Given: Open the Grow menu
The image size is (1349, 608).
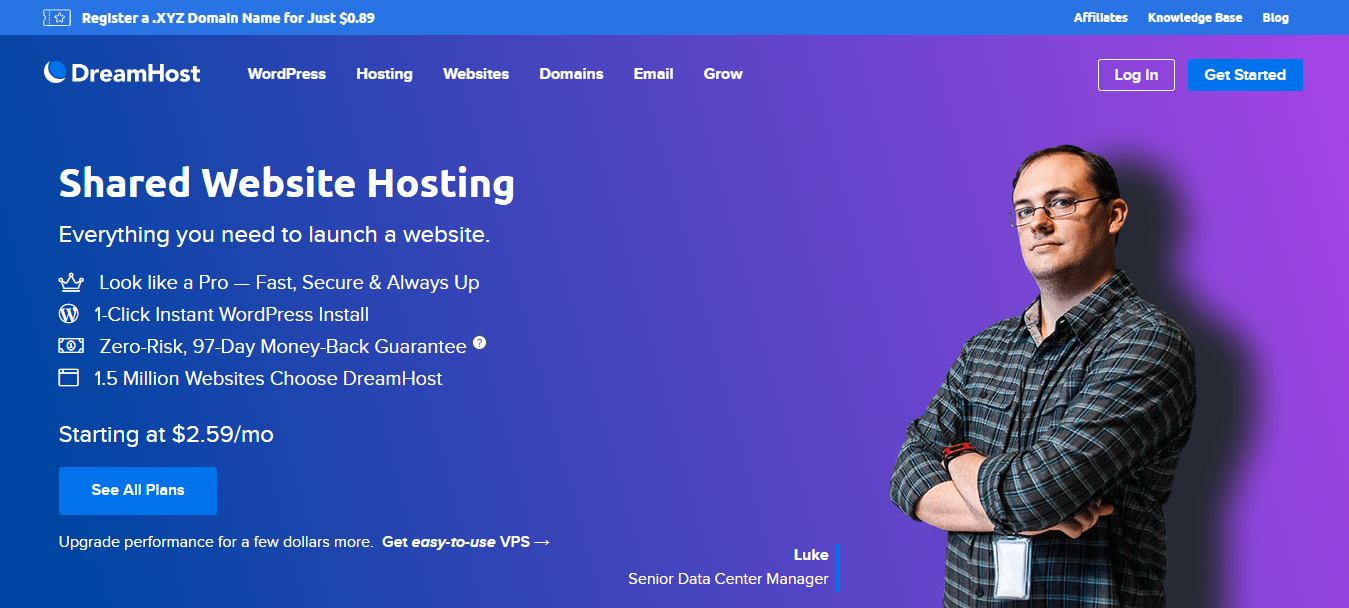Looking at the screenshot, I should (722, 73).
